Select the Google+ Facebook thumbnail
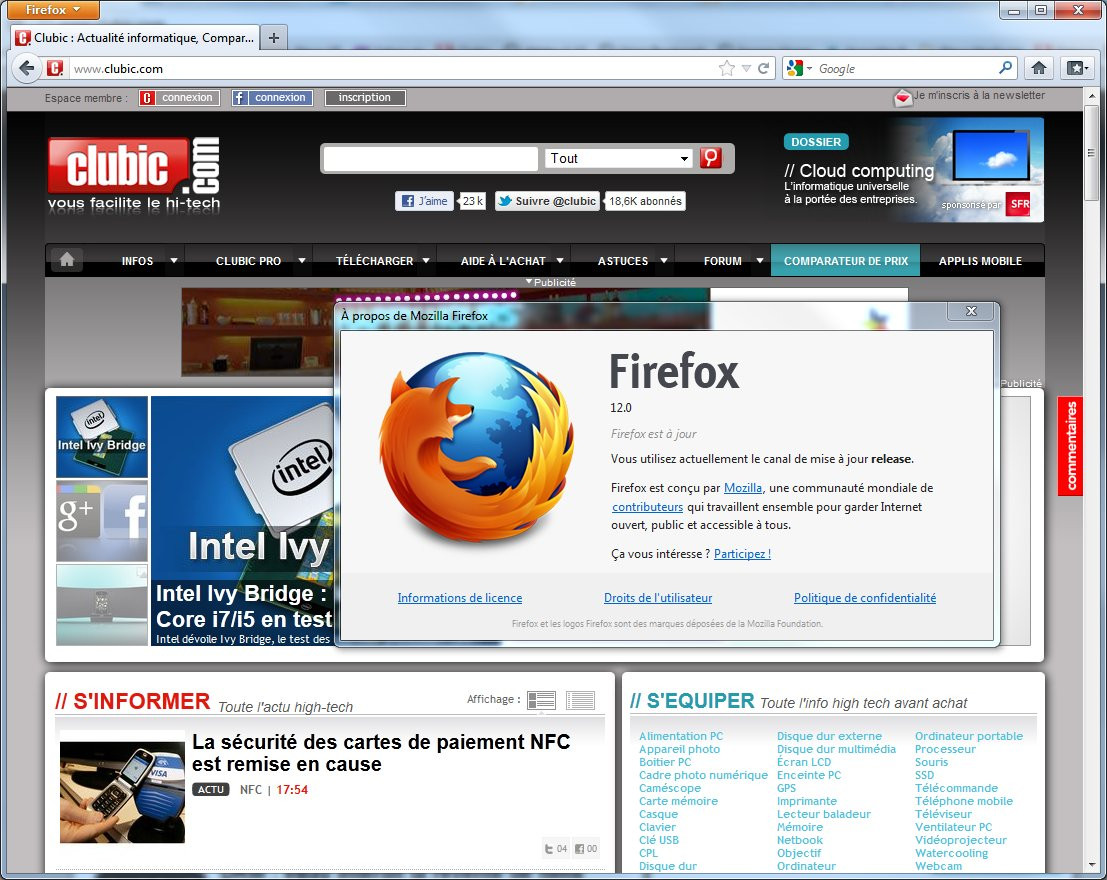The image size is (1107, 880). 102,521
